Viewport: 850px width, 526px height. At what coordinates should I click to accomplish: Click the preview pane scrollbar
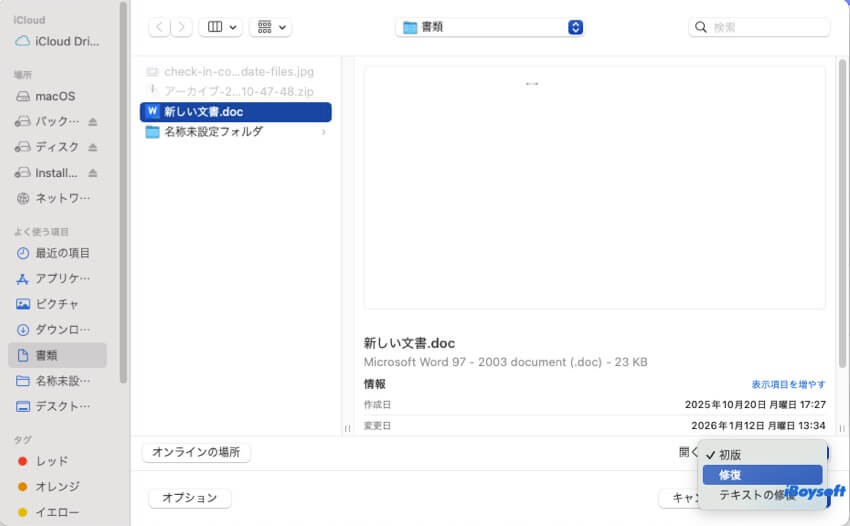point(842,214)
